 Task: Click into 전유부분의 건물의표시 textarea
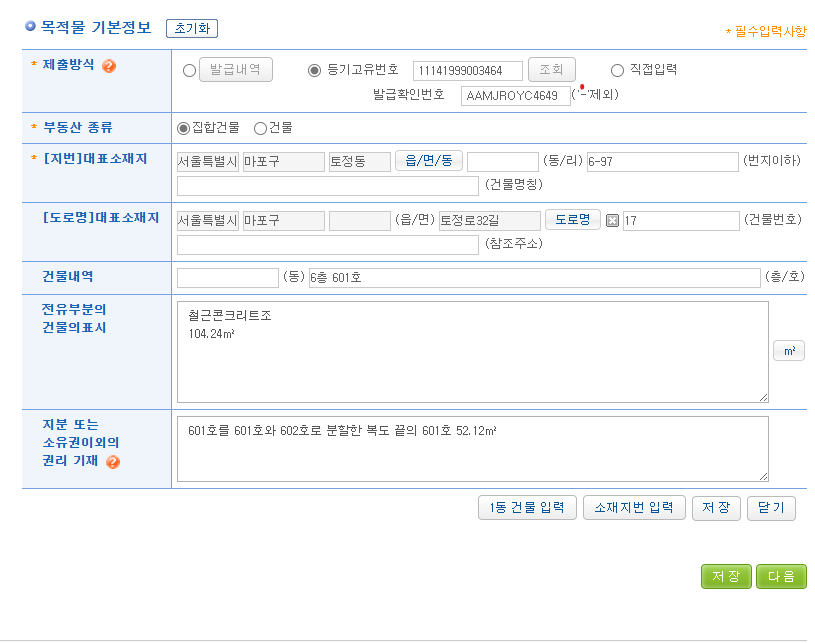coord(472,352)
